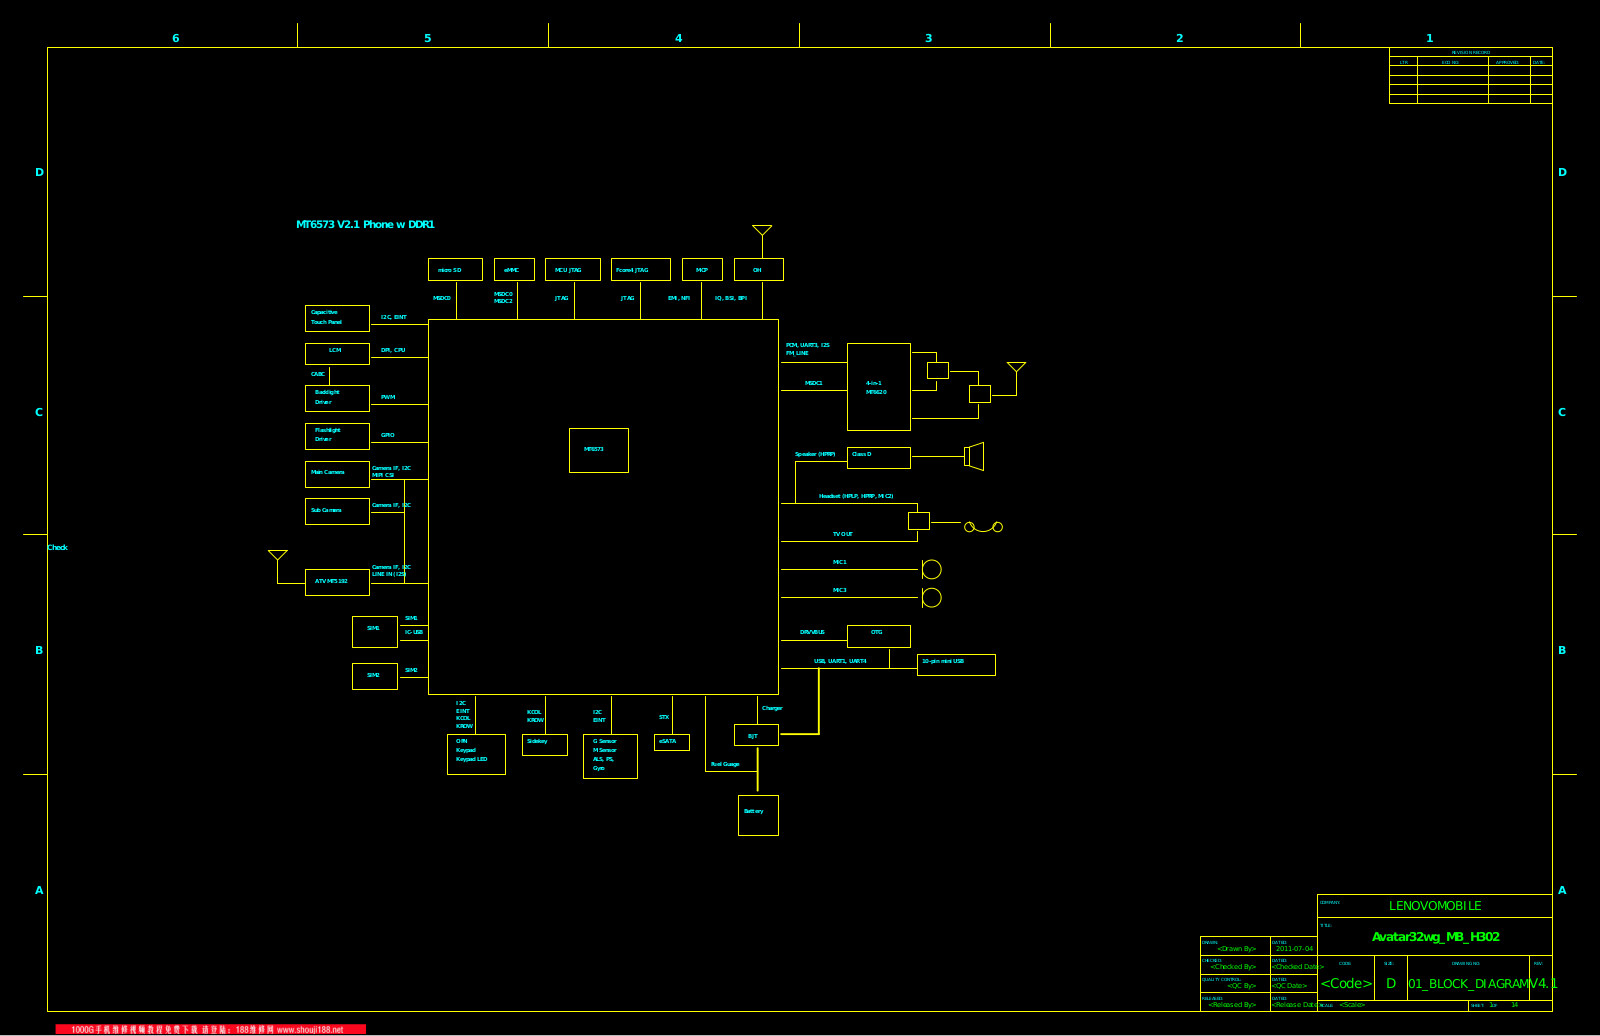Select the LCM block
The width and height of the screenshot is (1600, 1036).
pyautogui.click(x=337, y=354)
